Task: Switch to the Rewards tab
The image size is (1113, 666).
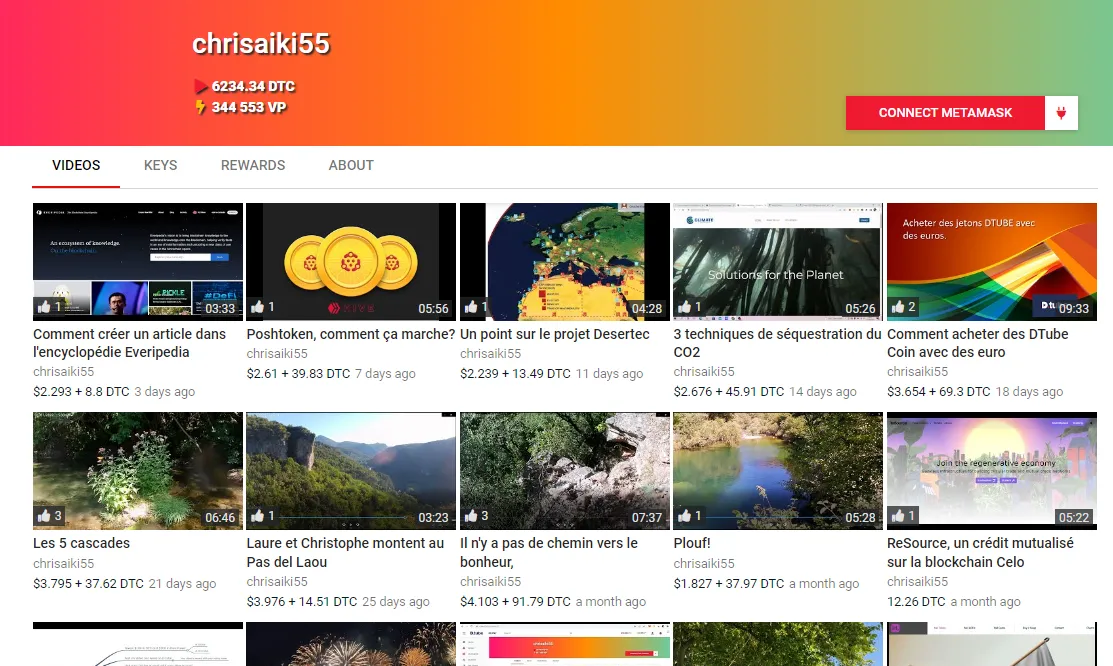Action: click(253, 165)
